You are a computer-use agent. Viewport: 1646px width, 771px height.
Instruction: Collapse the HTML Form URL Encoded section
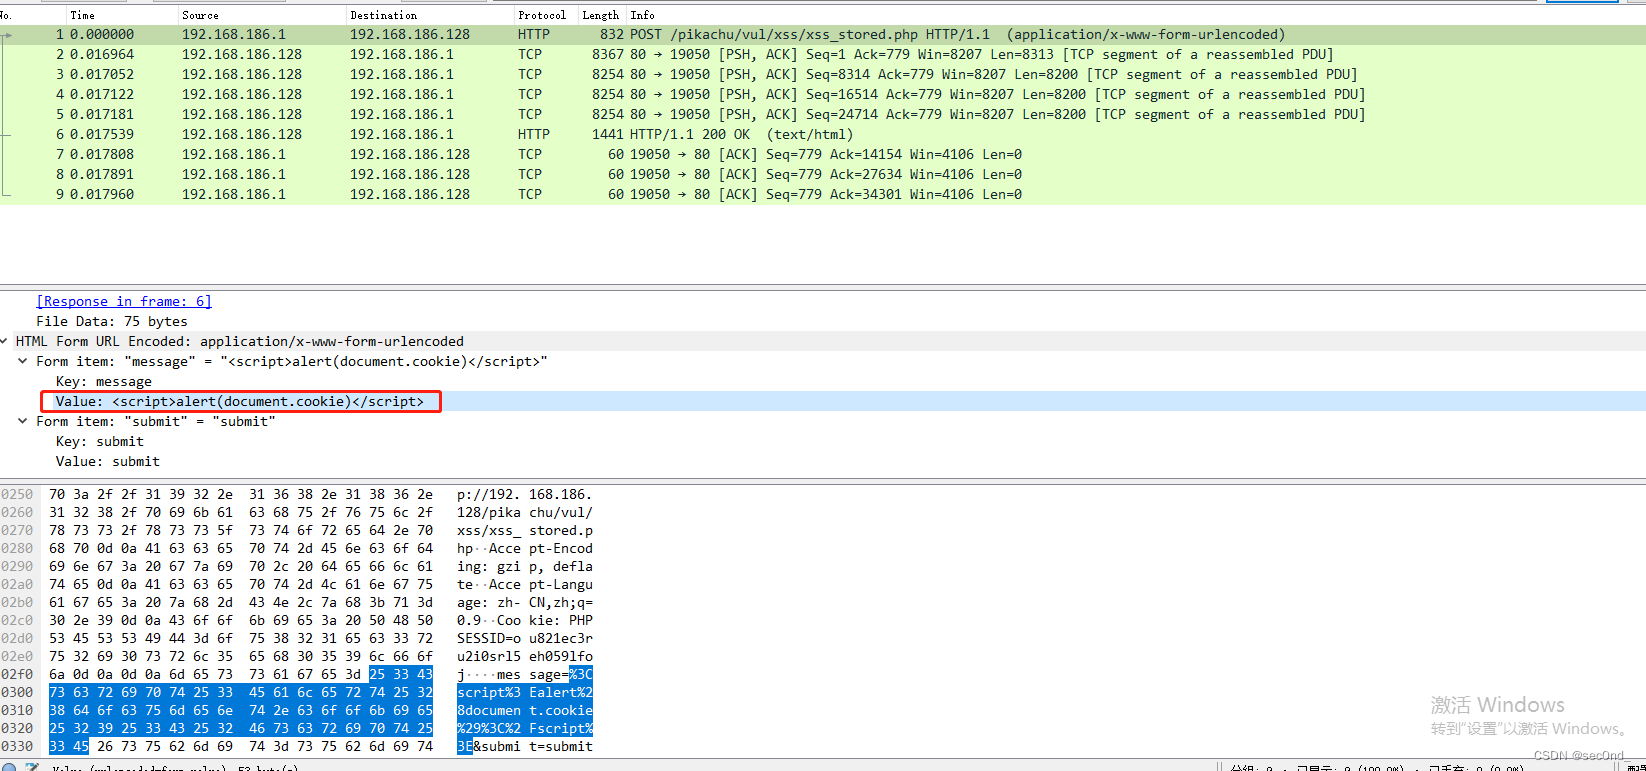point(4,341)
